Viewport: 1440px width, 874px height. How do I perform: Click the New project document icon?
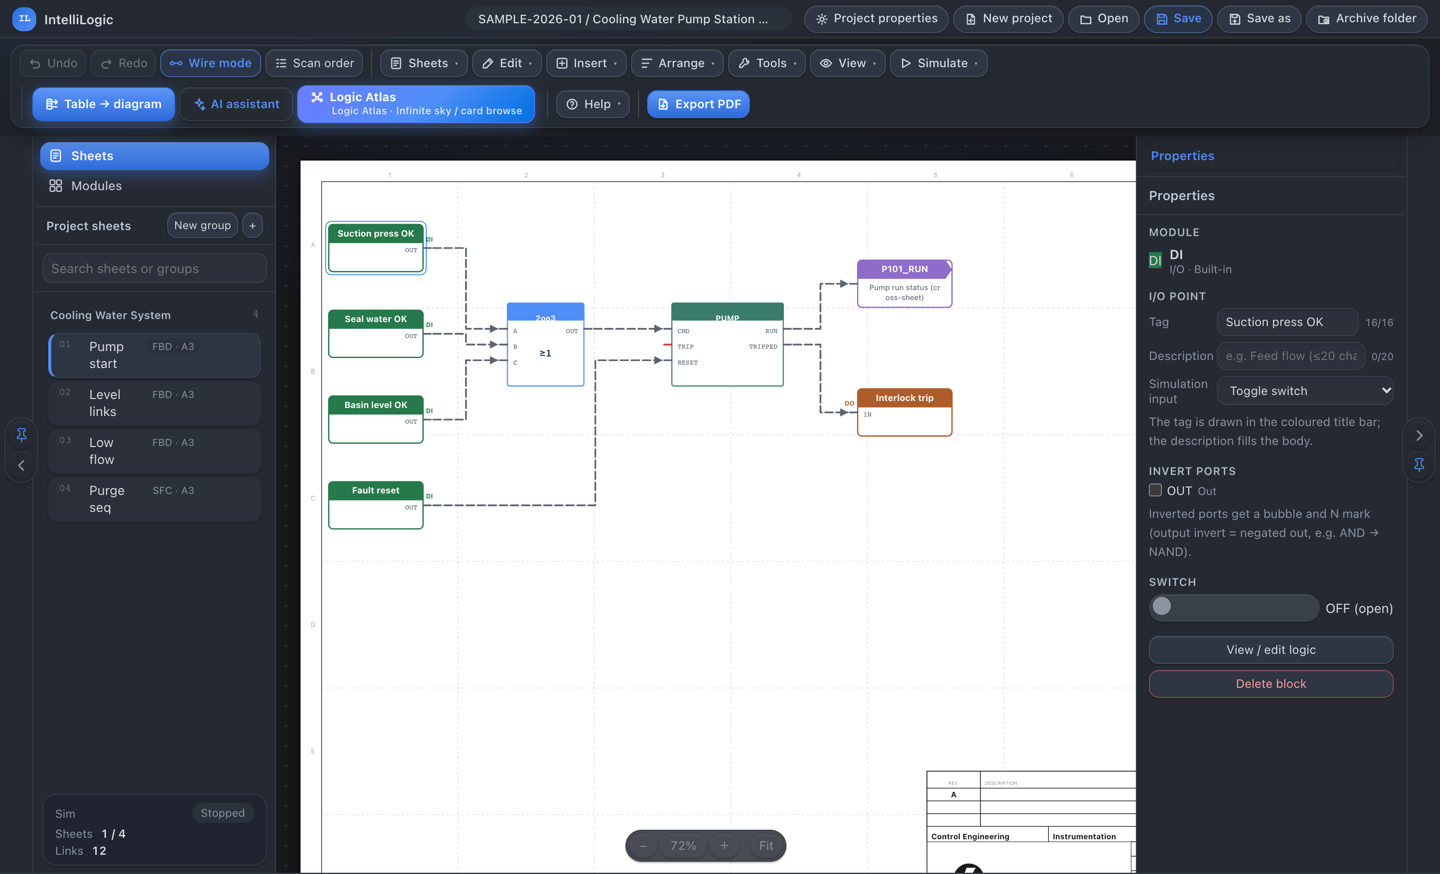970,19
